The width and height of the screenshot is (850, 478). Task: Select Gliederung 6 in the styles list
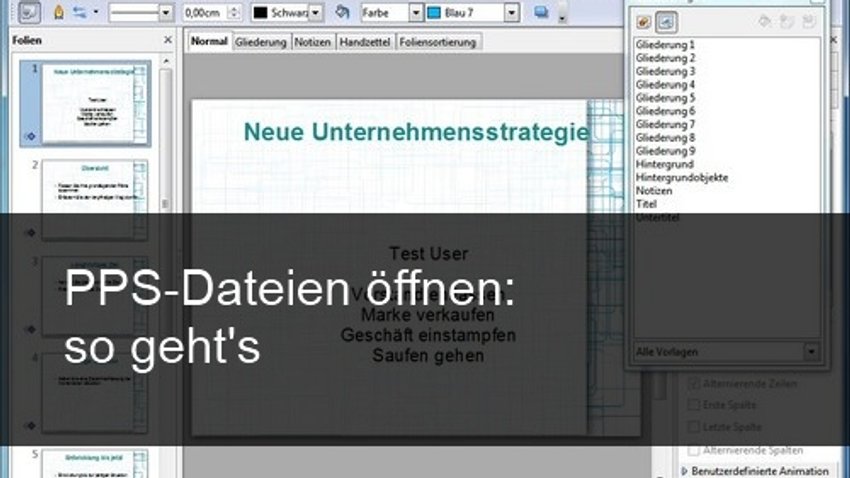coord(665,111)
